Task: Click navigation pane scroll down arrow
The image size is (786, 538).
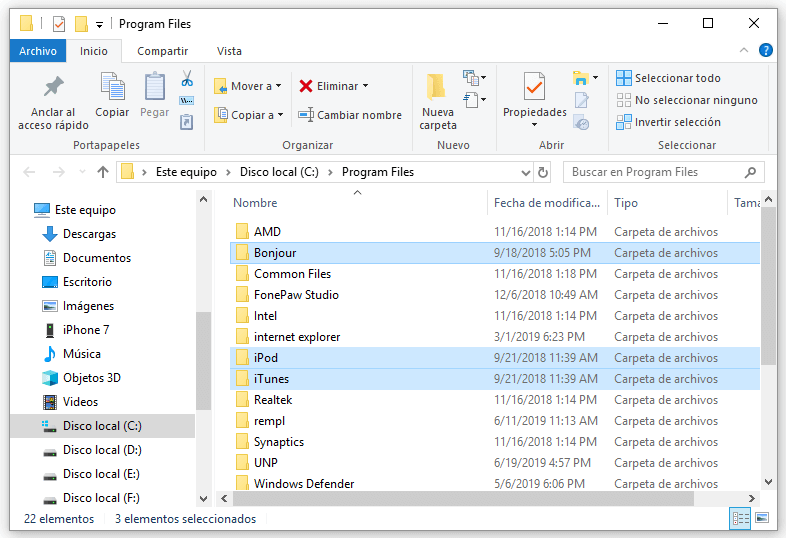Action: click(203, 498)
